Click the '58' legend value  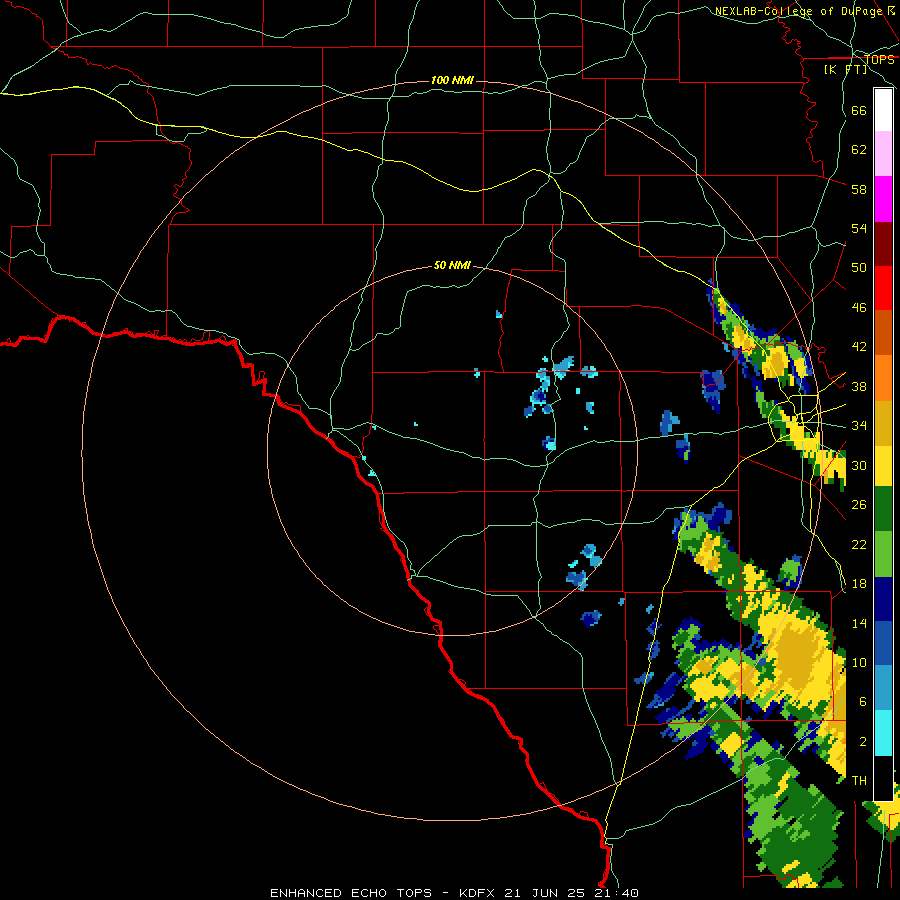[x=859, y=189]
